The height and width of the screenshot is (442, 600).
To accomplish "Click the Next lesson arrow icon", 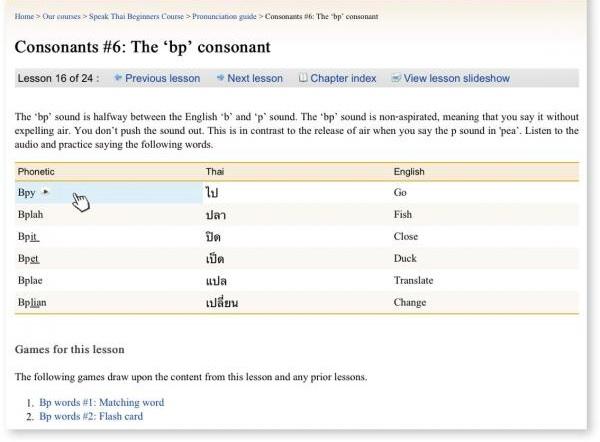I will pos(220,78).
